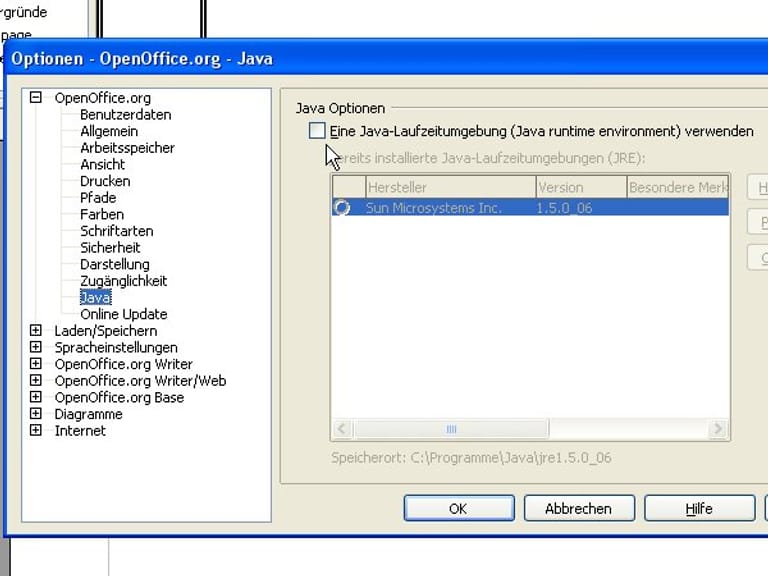This screenshot has width=768, height=576.
Task: Select the OpenOffice.org Writer/Web label
Action: pyautogui.click(x=141, y=381)
